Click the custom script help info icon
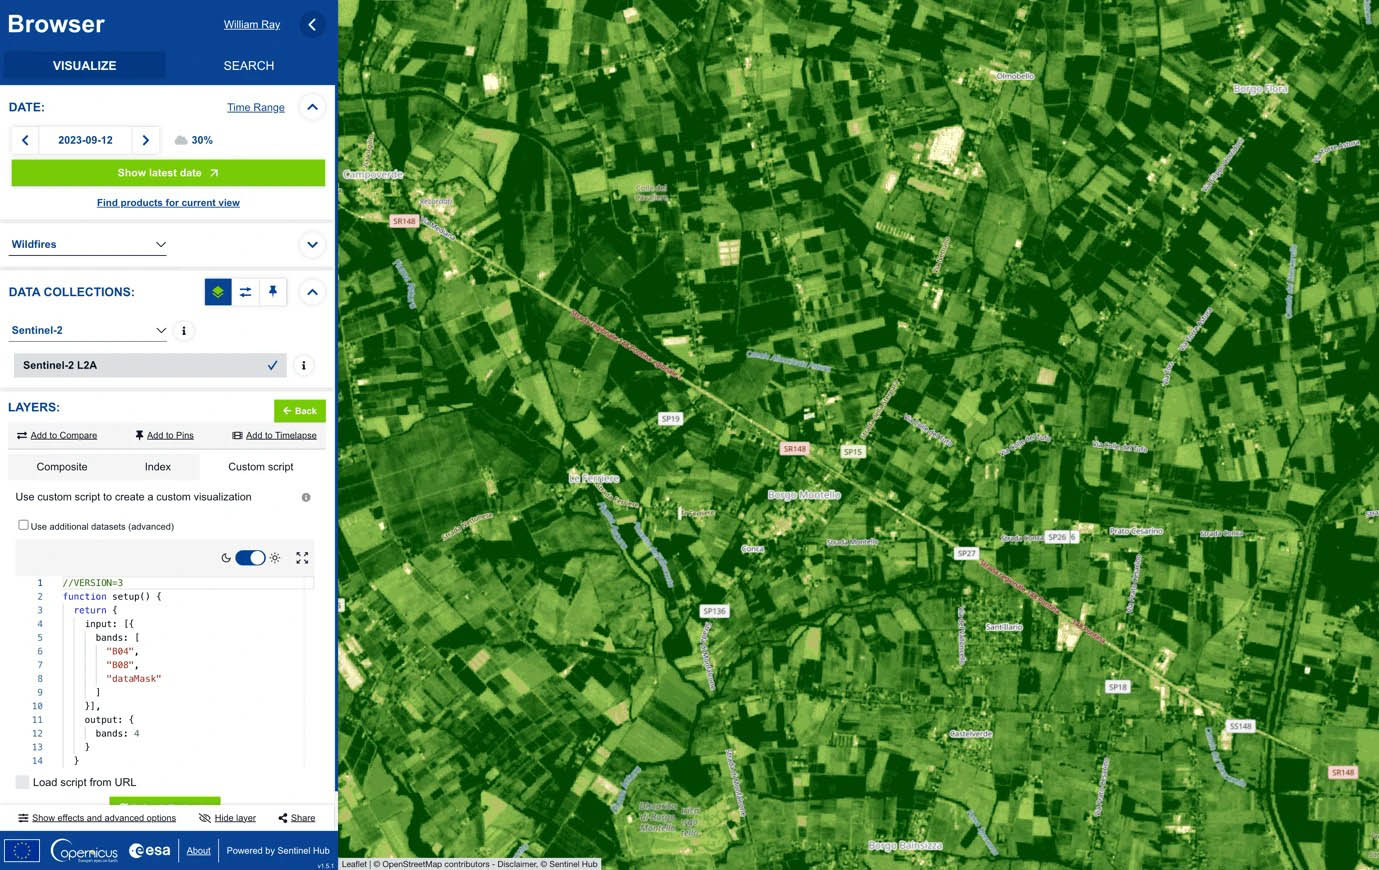 306,497
